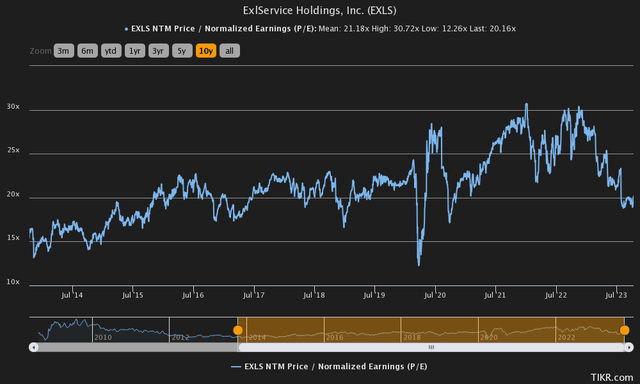
Task: Click the 10x y-axis label
Action: (x=13, y=282)
